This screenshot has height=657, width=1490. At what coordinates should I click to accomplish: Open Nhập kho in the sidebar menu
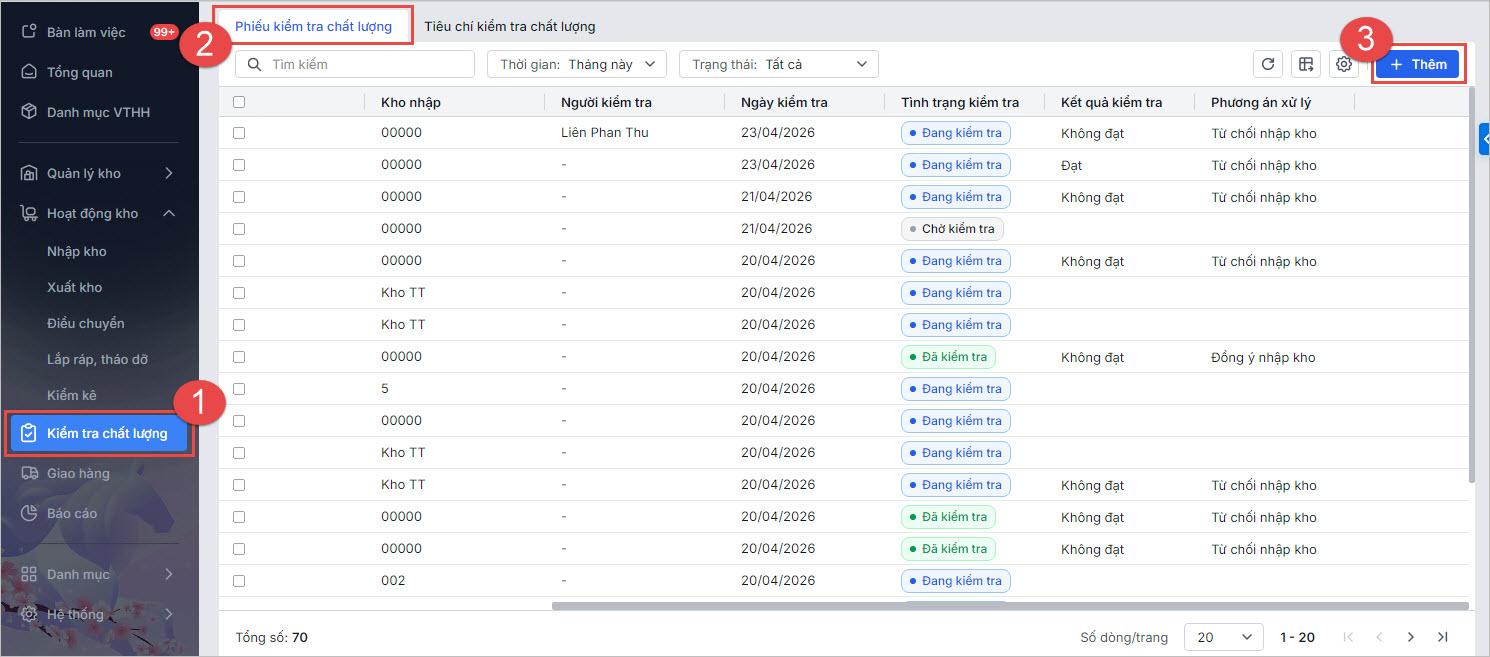coord(76,251)
